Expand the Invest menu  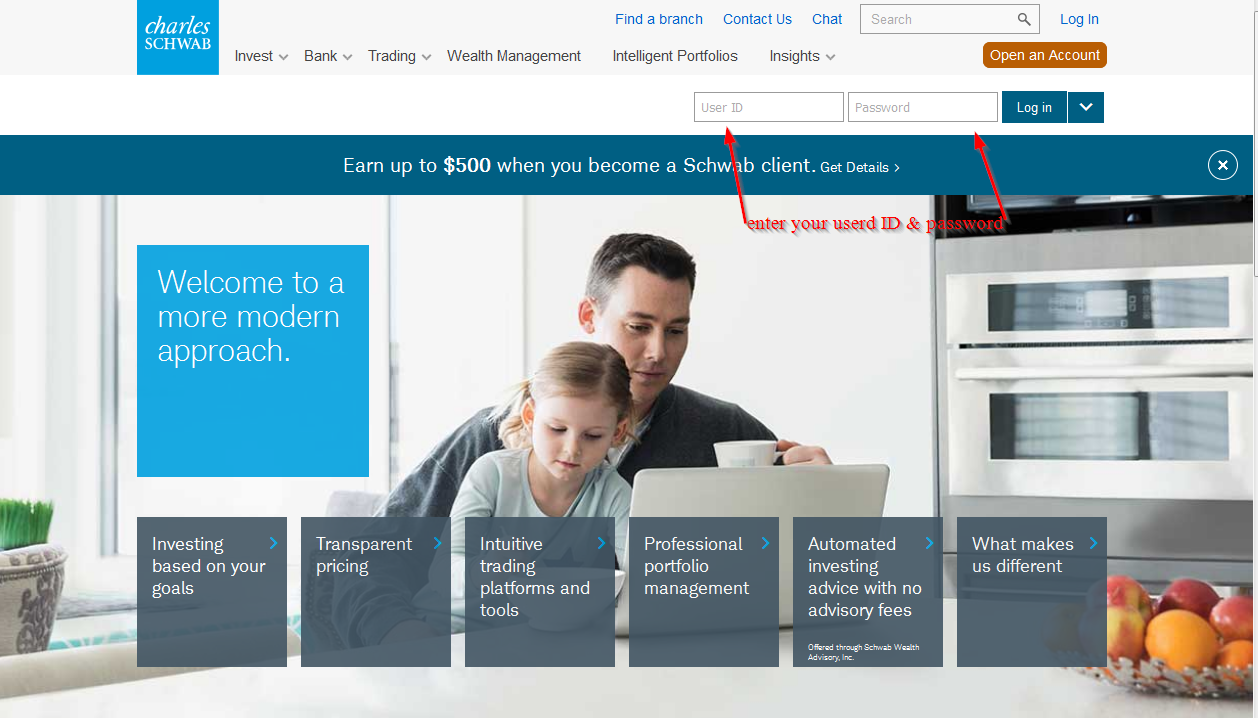[x=261, y=56]
